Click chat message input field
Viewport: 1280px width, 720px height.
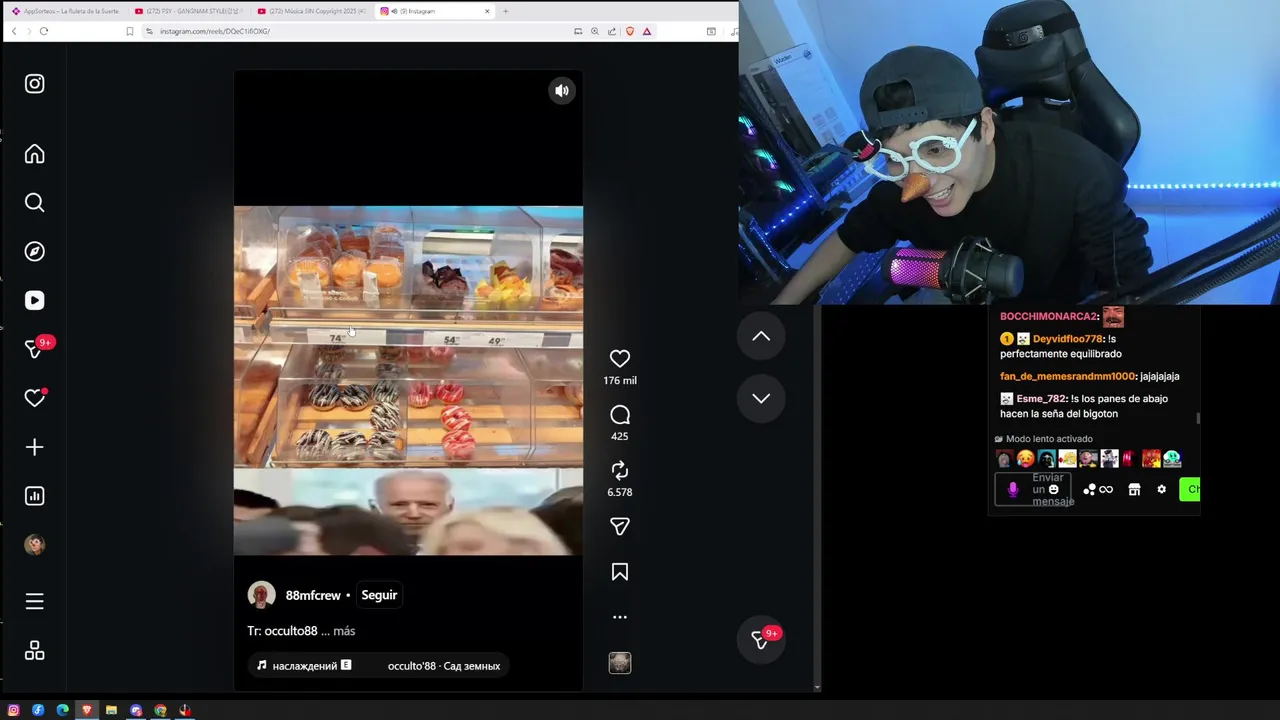point(1035,489)
